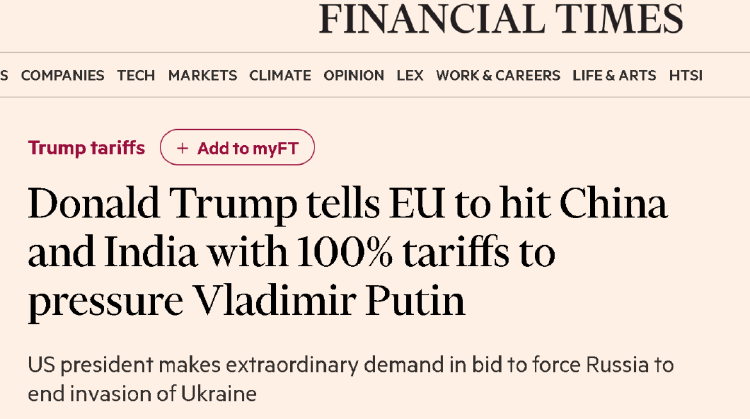Open the Trump tariffs topic link
750x419 pixels.
pyautogui.click(x=86, y=148)
